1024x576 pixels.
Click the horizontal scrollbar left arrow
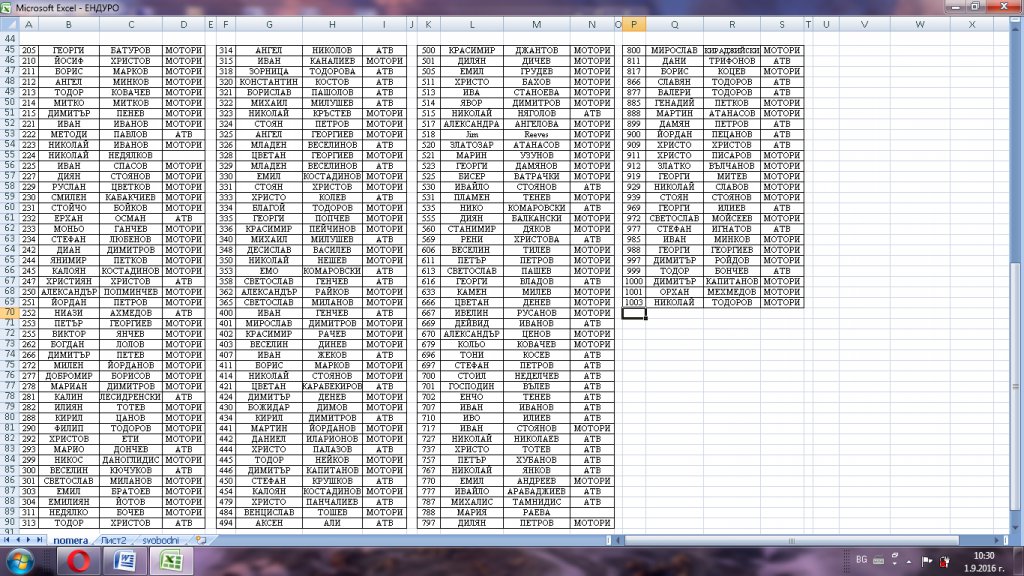coord(618,540)
